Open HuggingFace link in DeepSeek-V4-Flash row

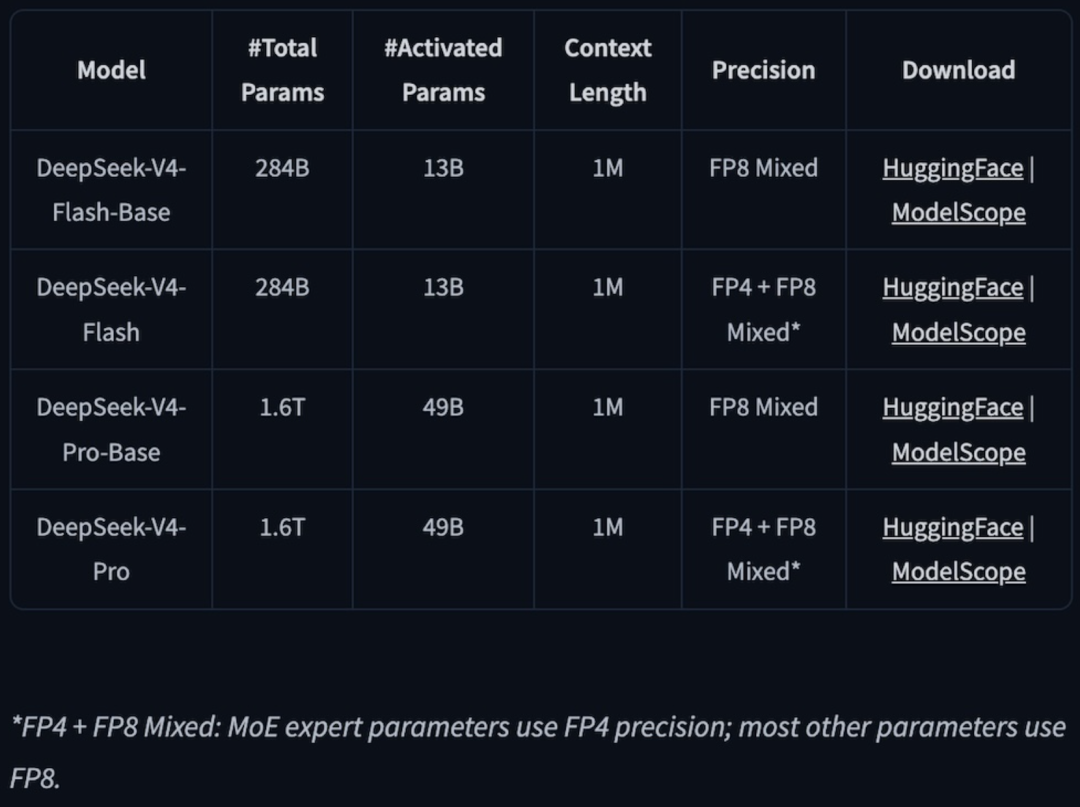[952, 288]
